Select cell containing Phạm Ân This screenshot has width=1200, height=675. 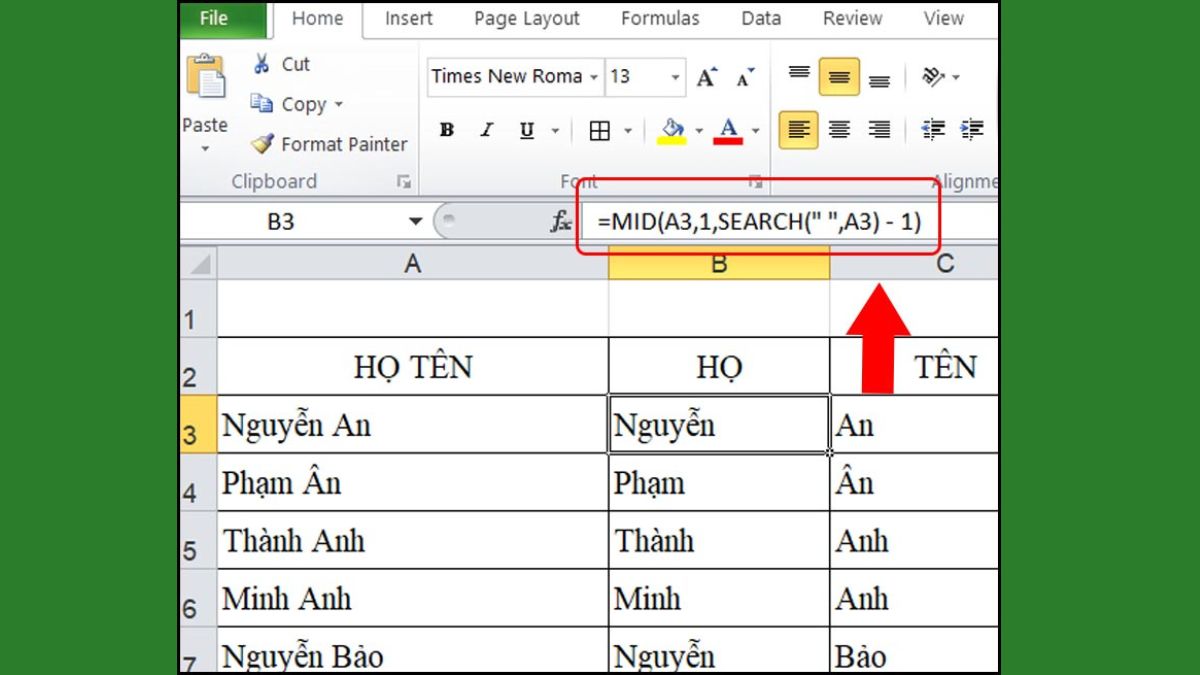tap(412, 482)
